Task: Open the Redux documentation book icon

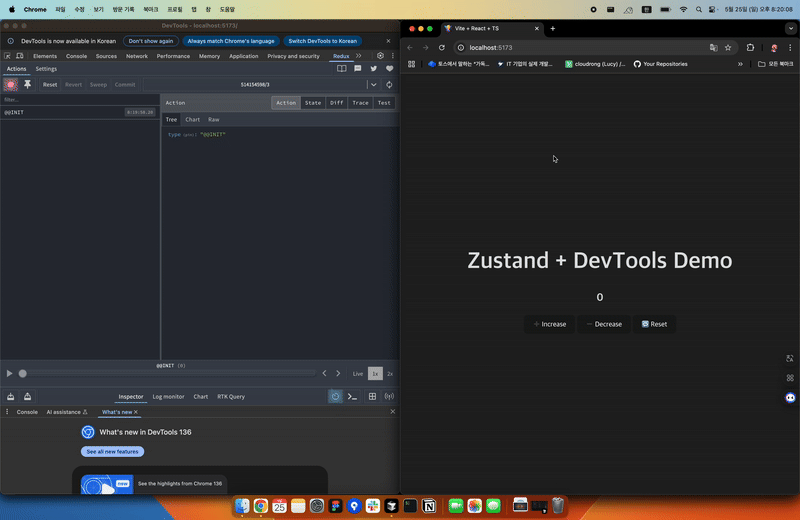Action: [x=342, y=68]
